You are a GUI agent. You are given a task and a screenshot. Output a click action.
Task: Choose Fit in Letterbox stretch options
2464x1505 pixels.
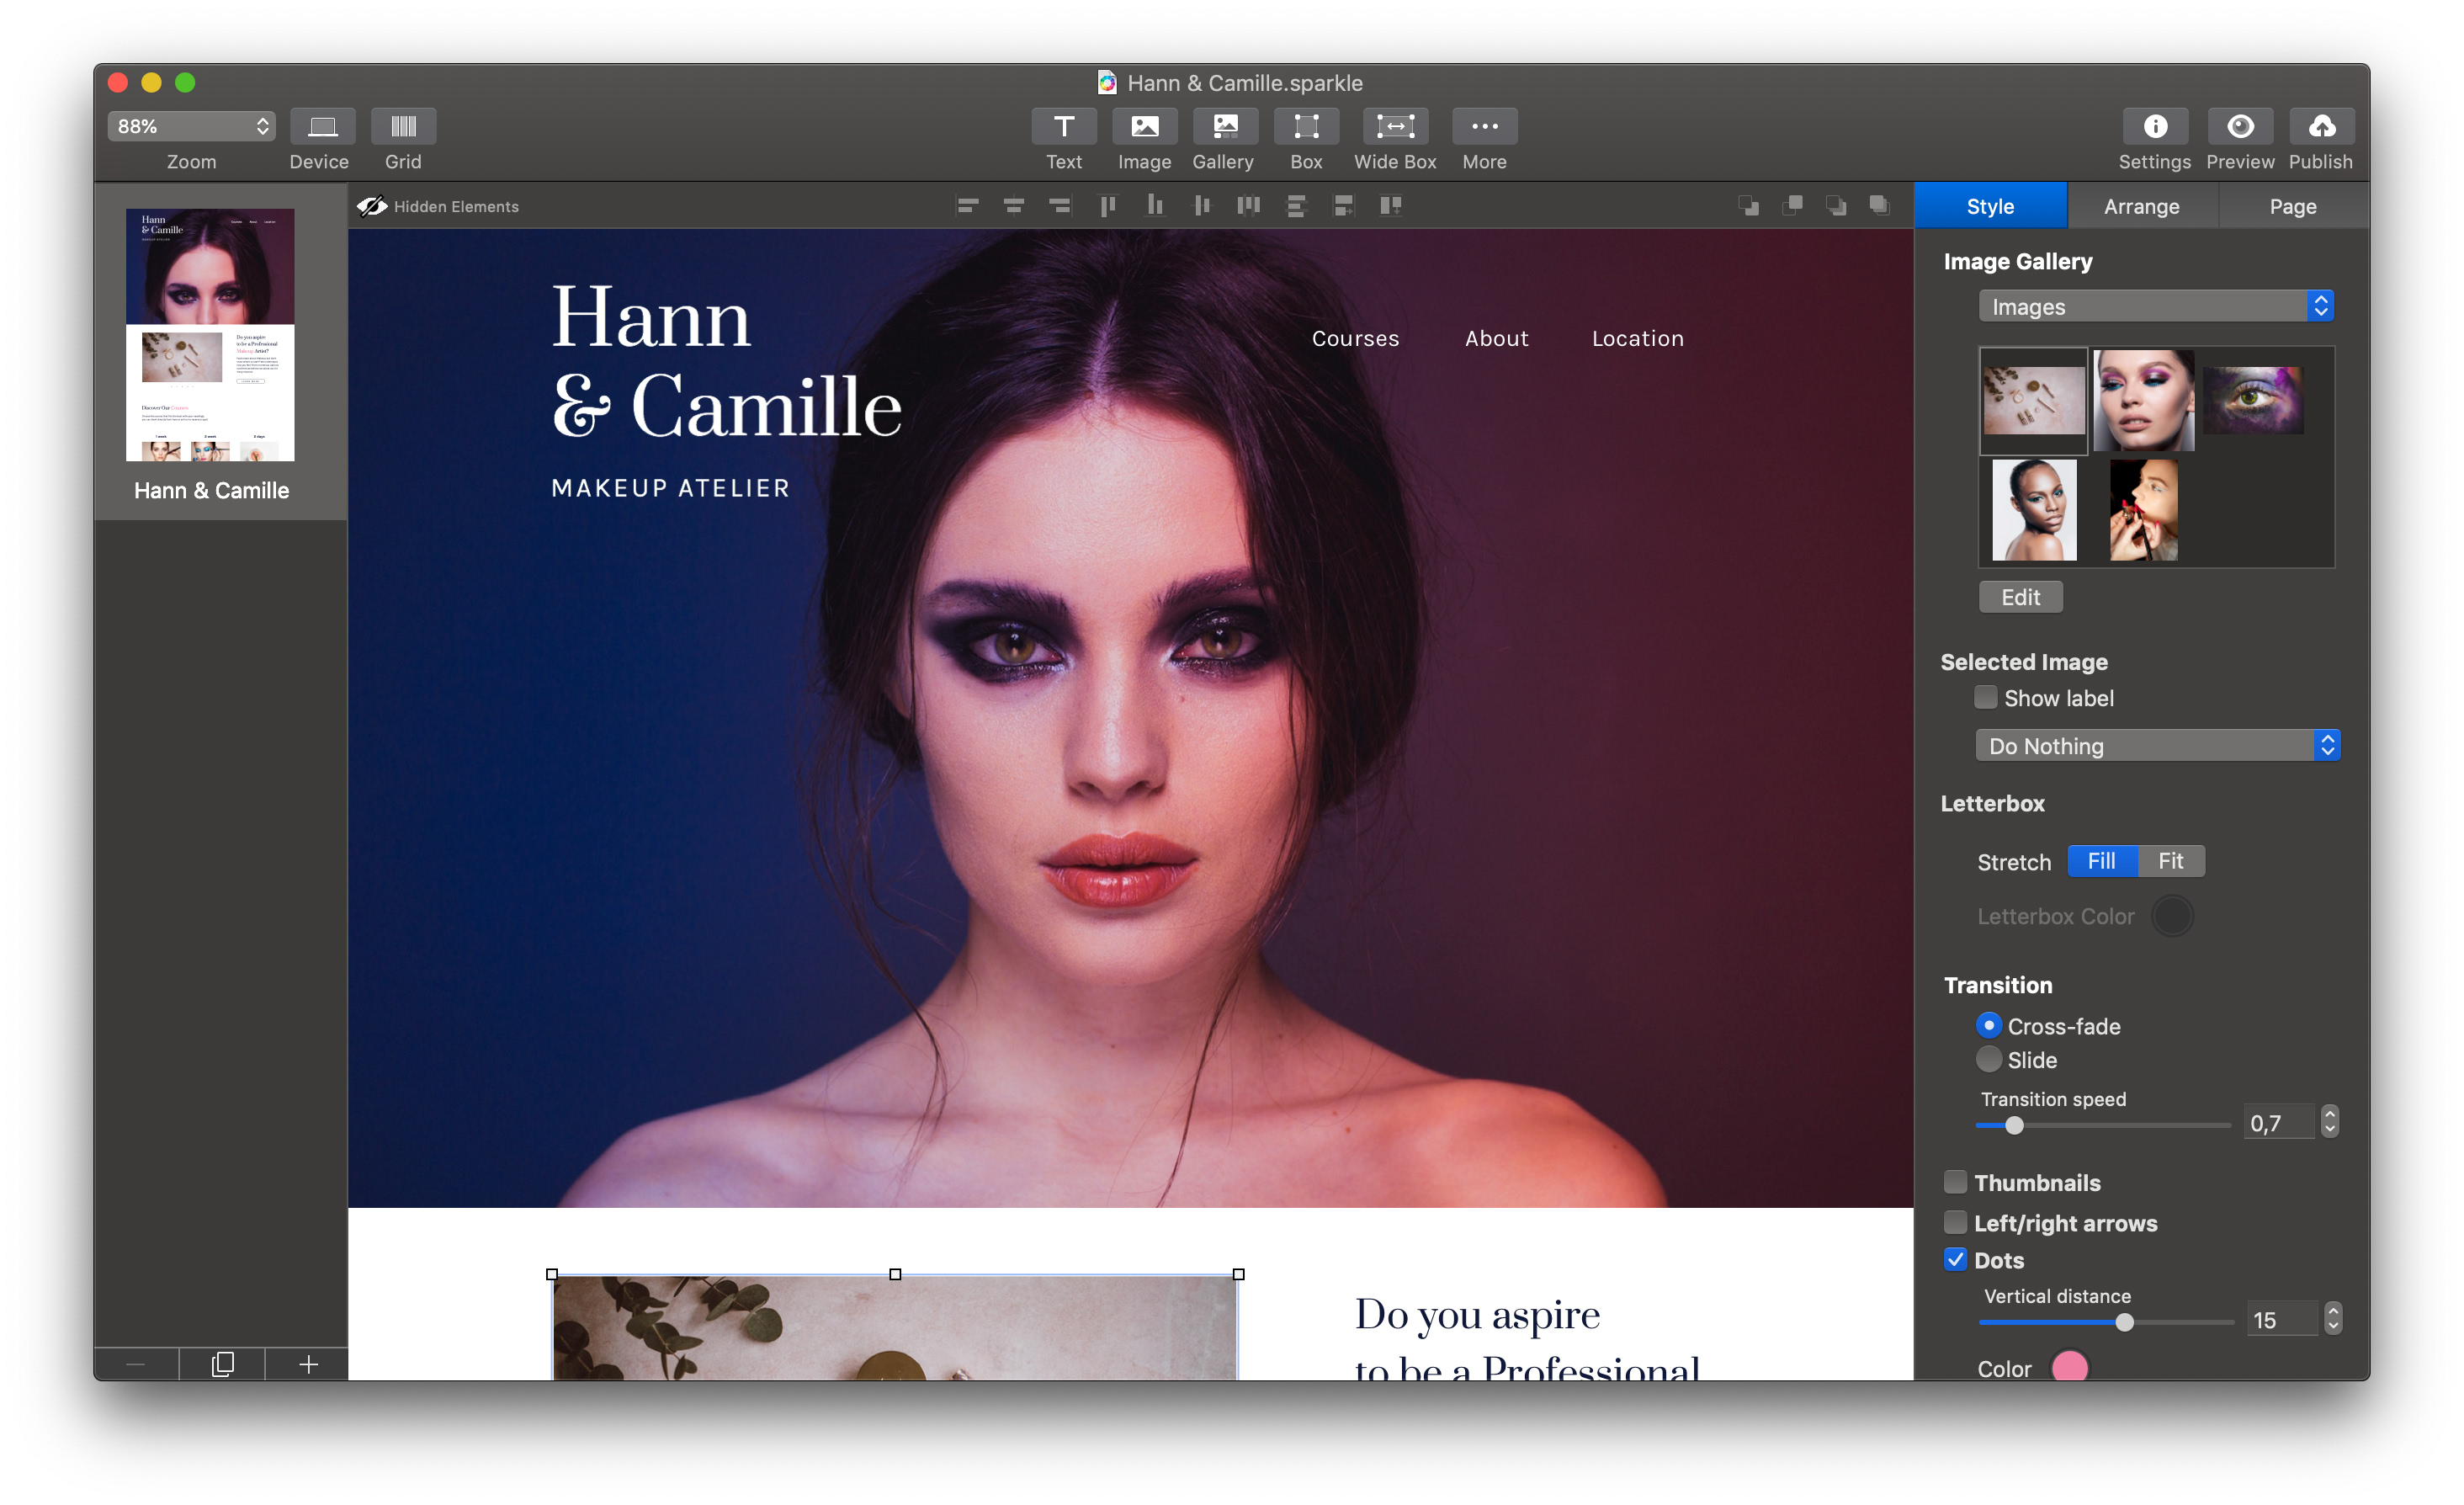(x=2170, y=861)
